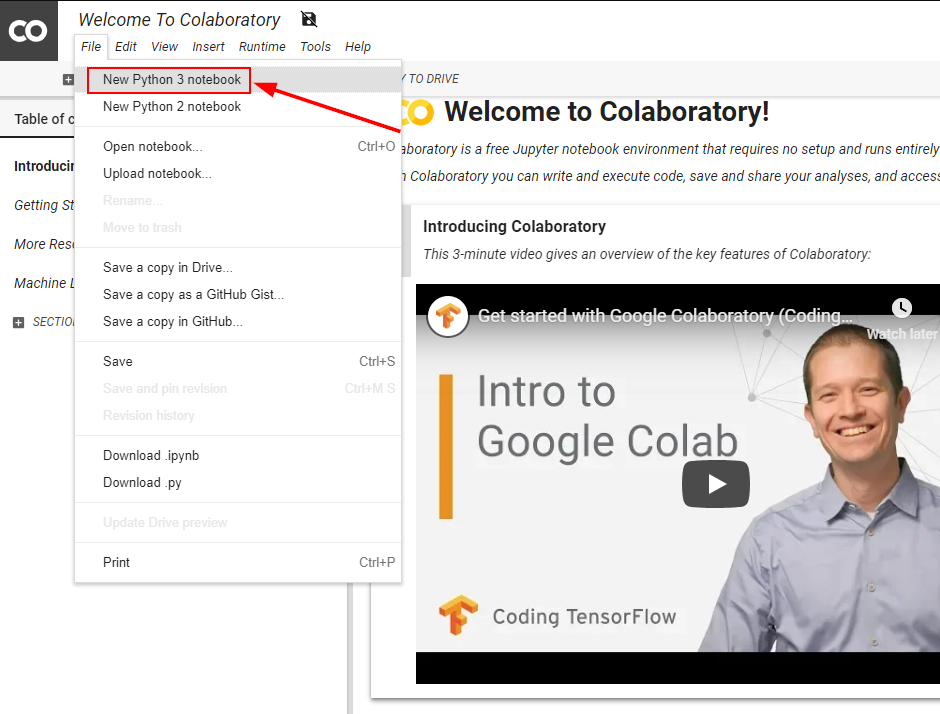Click Download .ipynb option
940x714 pixels.
[151, 456]
